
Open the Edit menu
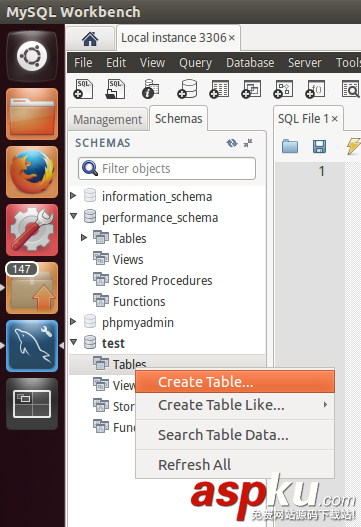click(116, 63)
